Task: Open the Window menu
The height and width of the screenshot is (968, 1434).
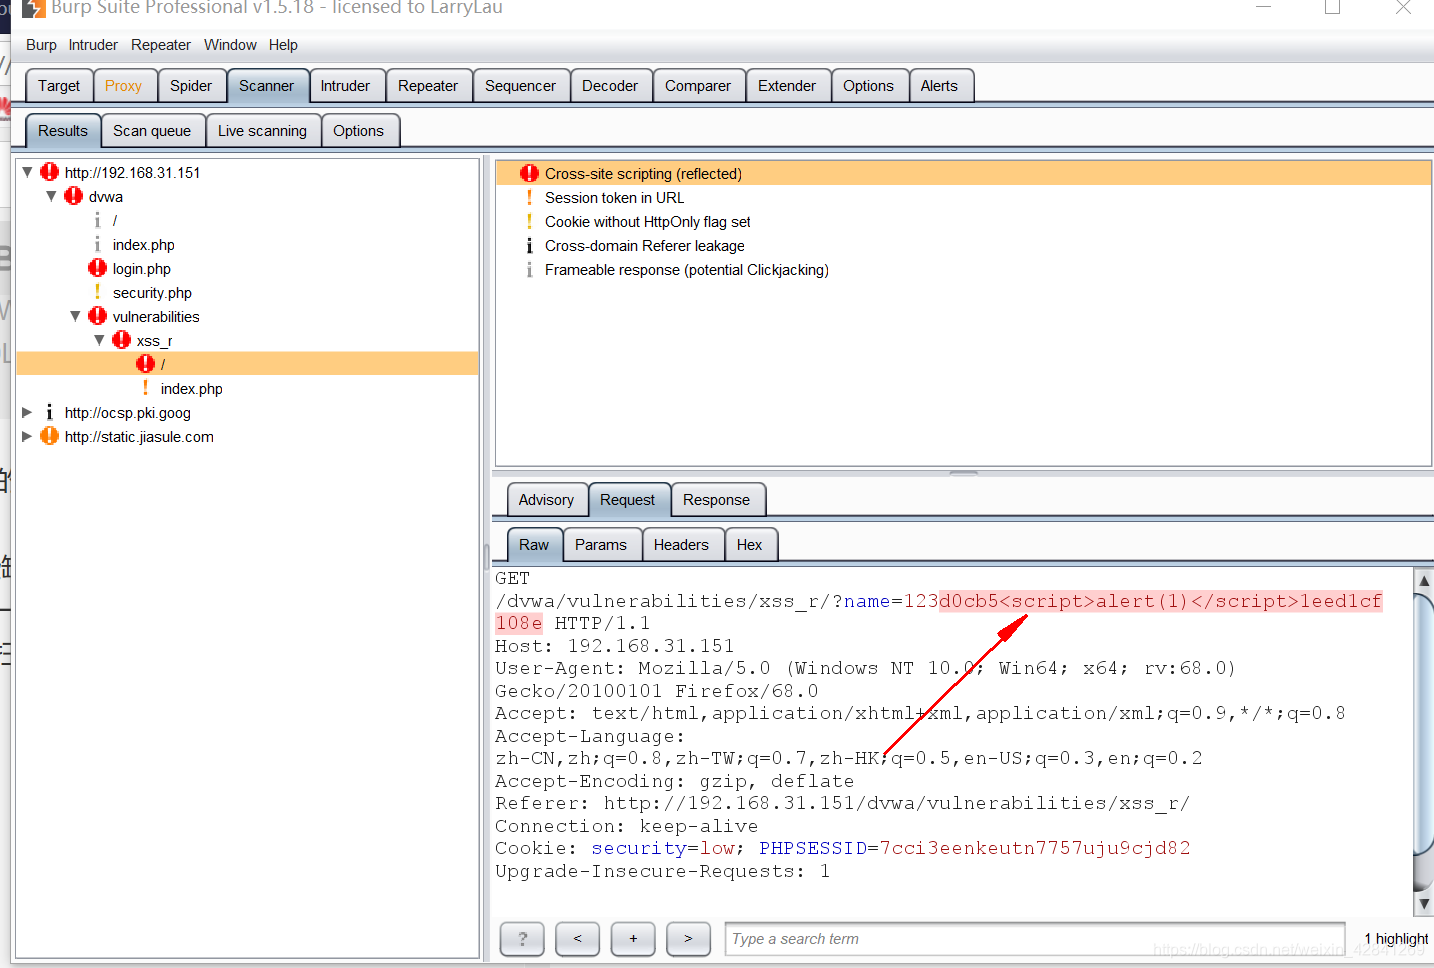Action: click(x=230, y=45)
